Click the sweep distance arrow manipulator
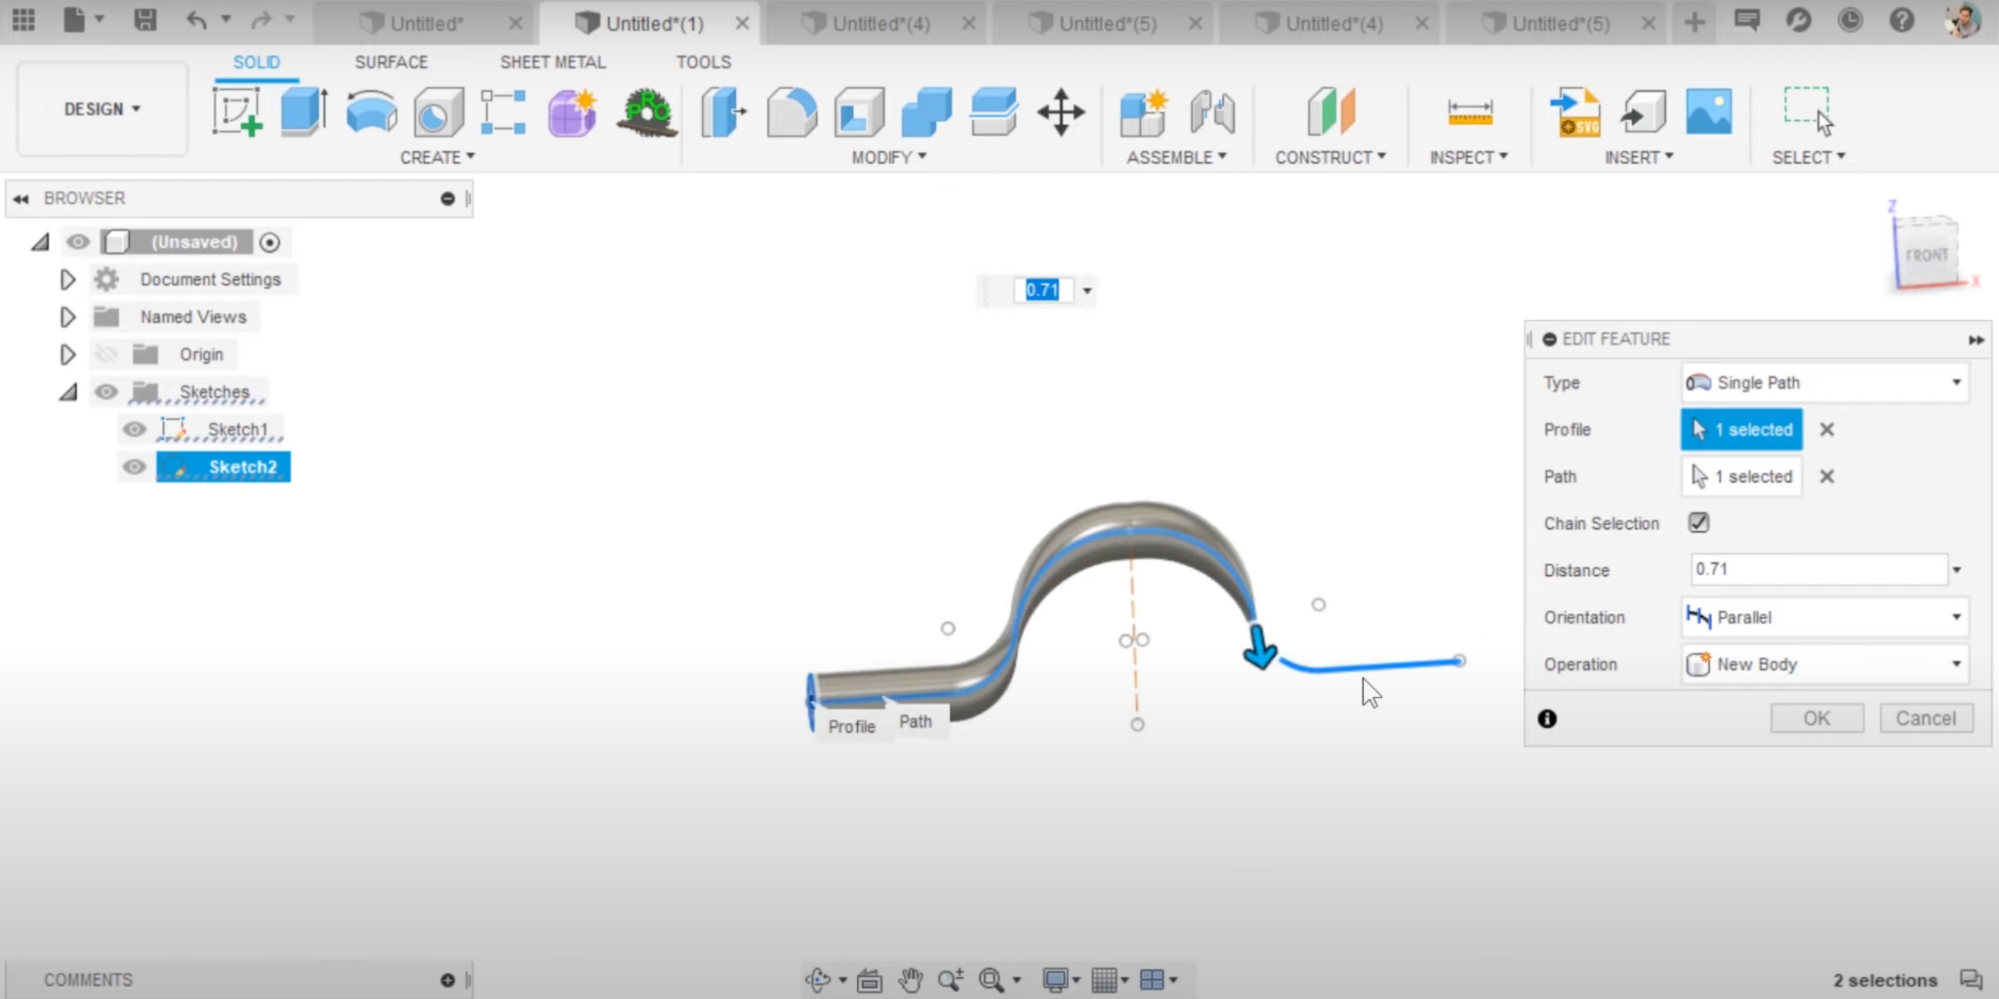The width and height of the screenshot is (1999, 999). pos(1259,647)
